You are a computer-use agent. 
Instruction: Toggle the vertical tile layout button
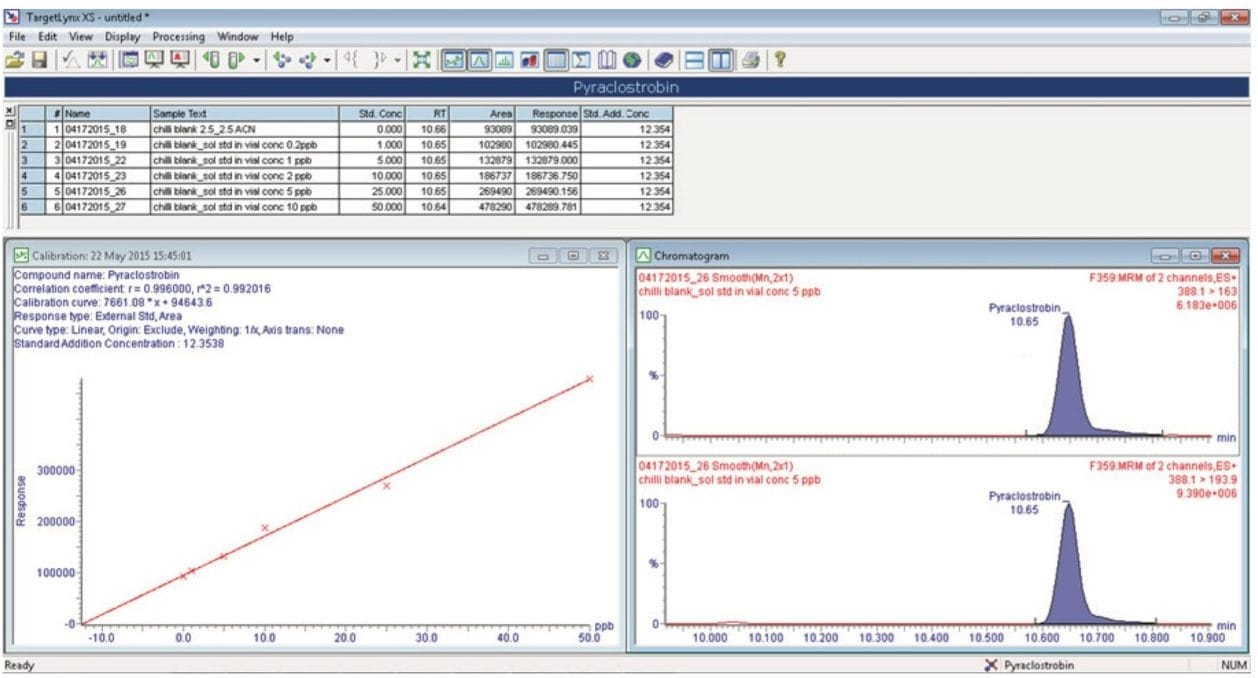(719, 61)
